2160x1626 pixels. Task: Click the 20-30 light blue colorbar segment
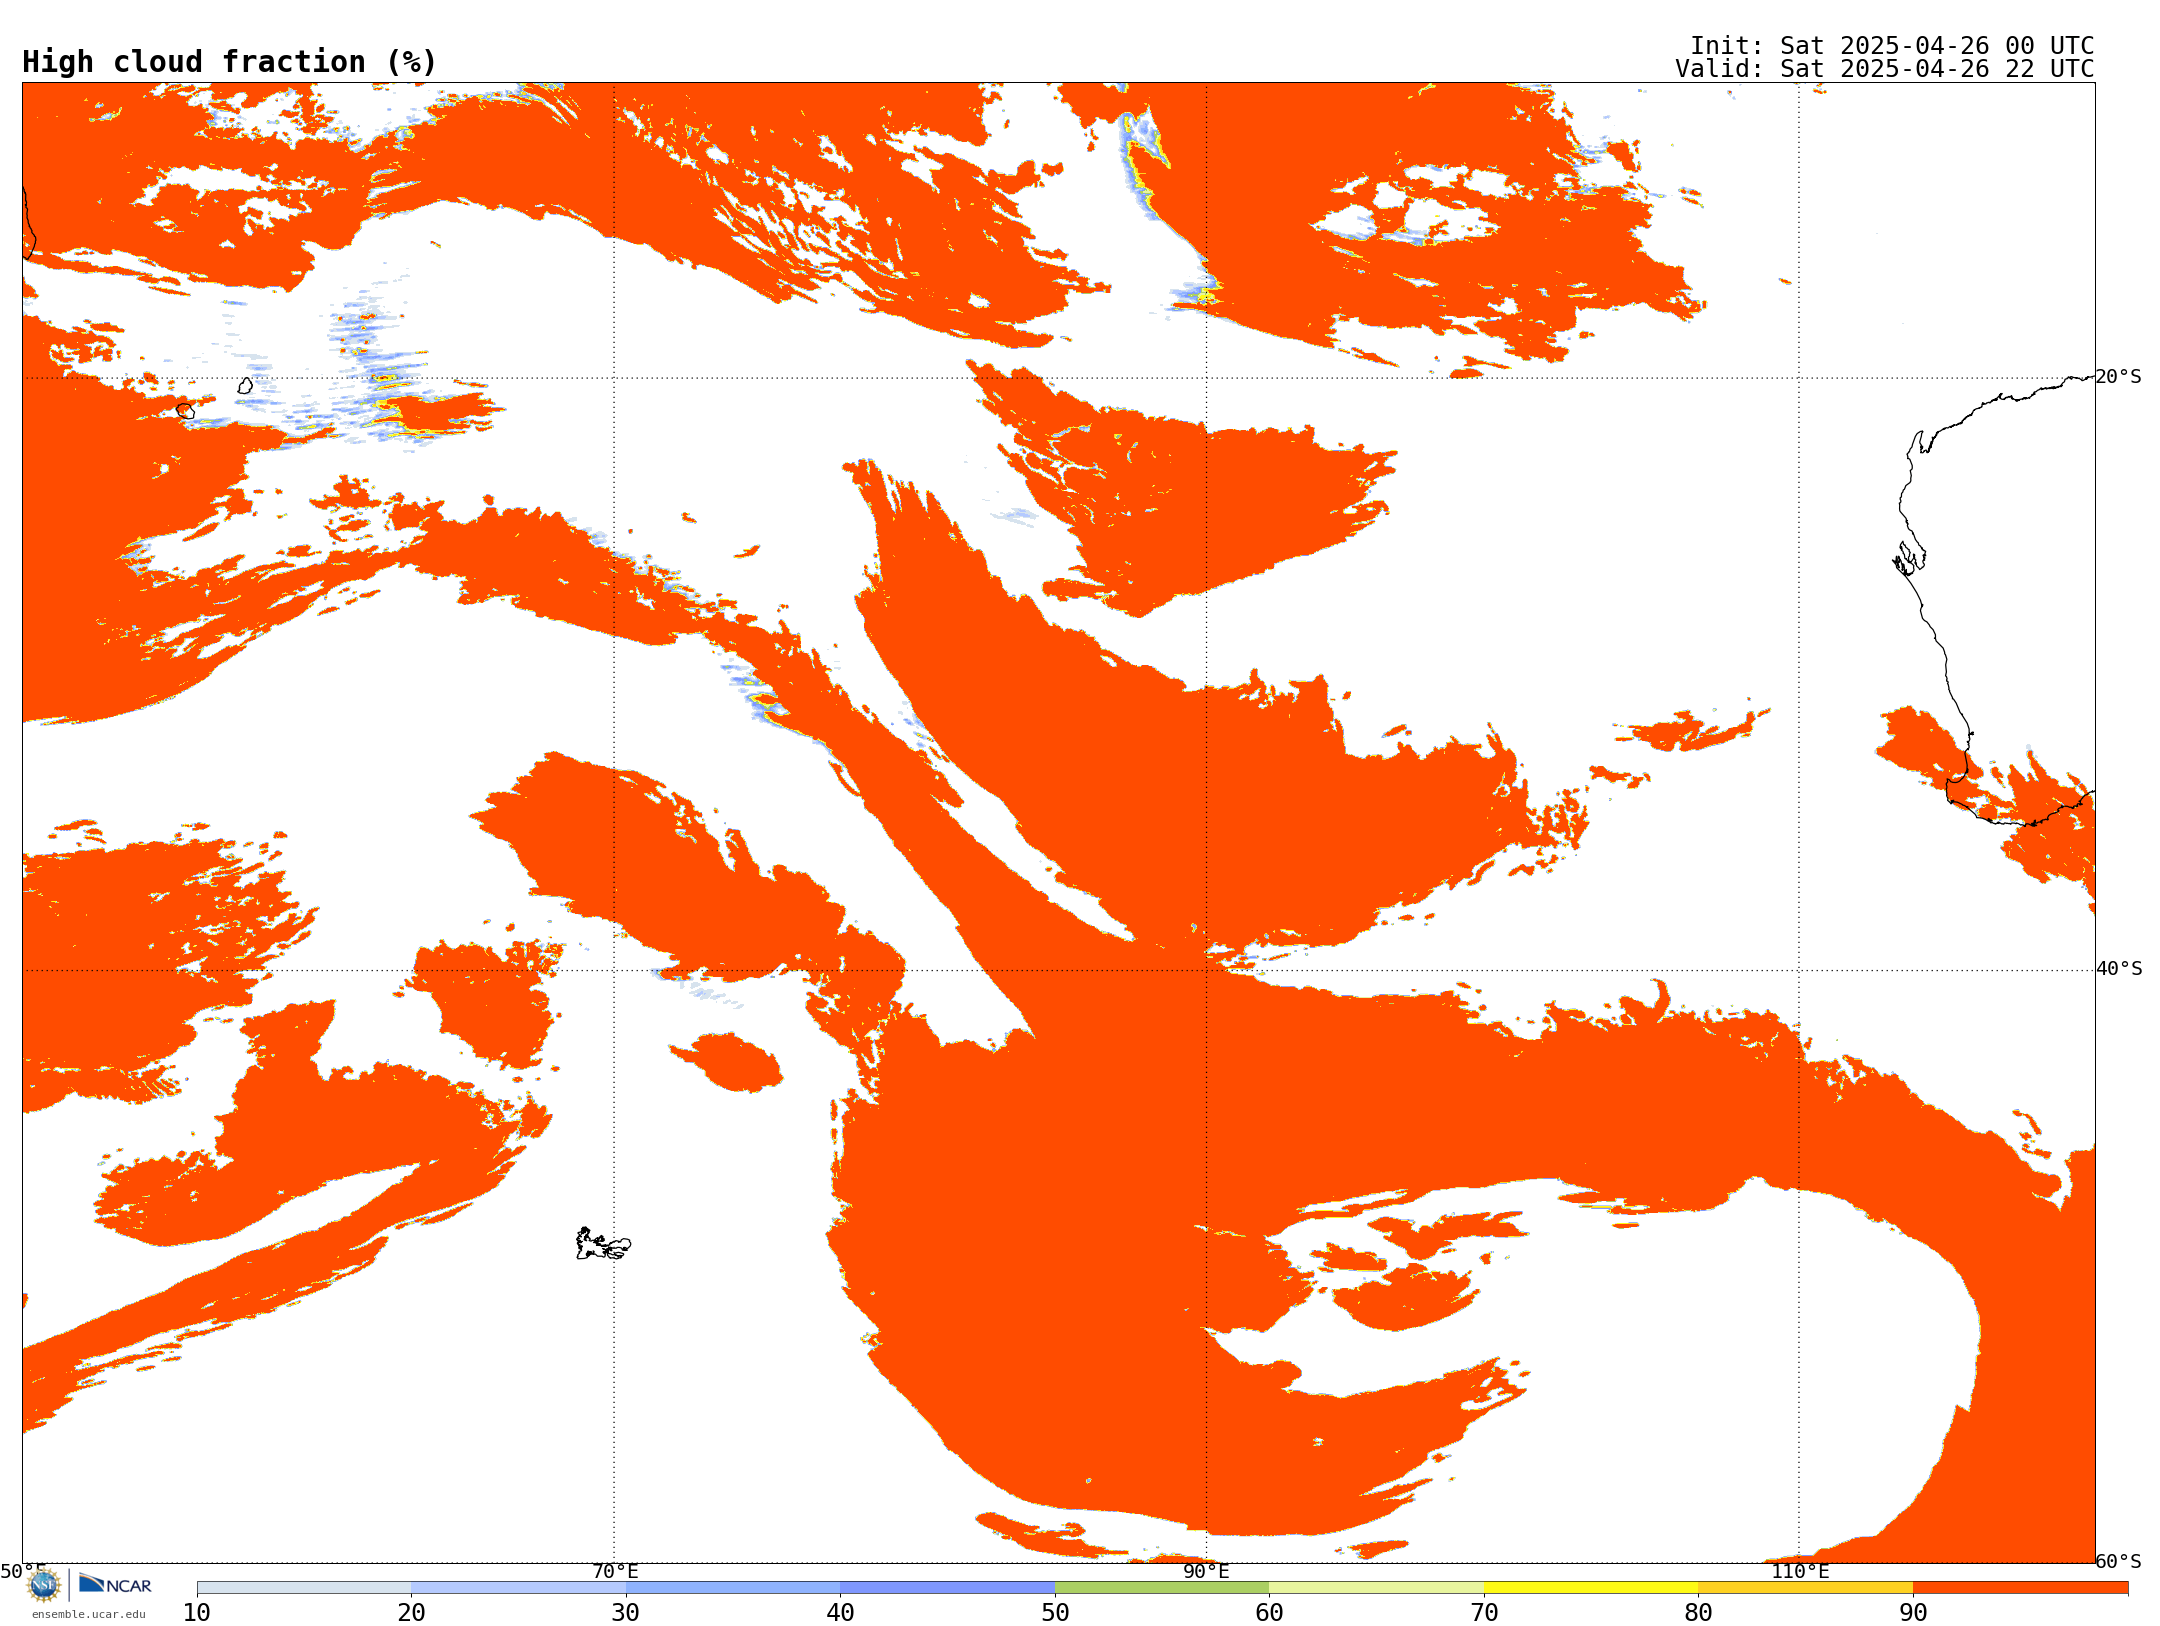point(518,1588)
